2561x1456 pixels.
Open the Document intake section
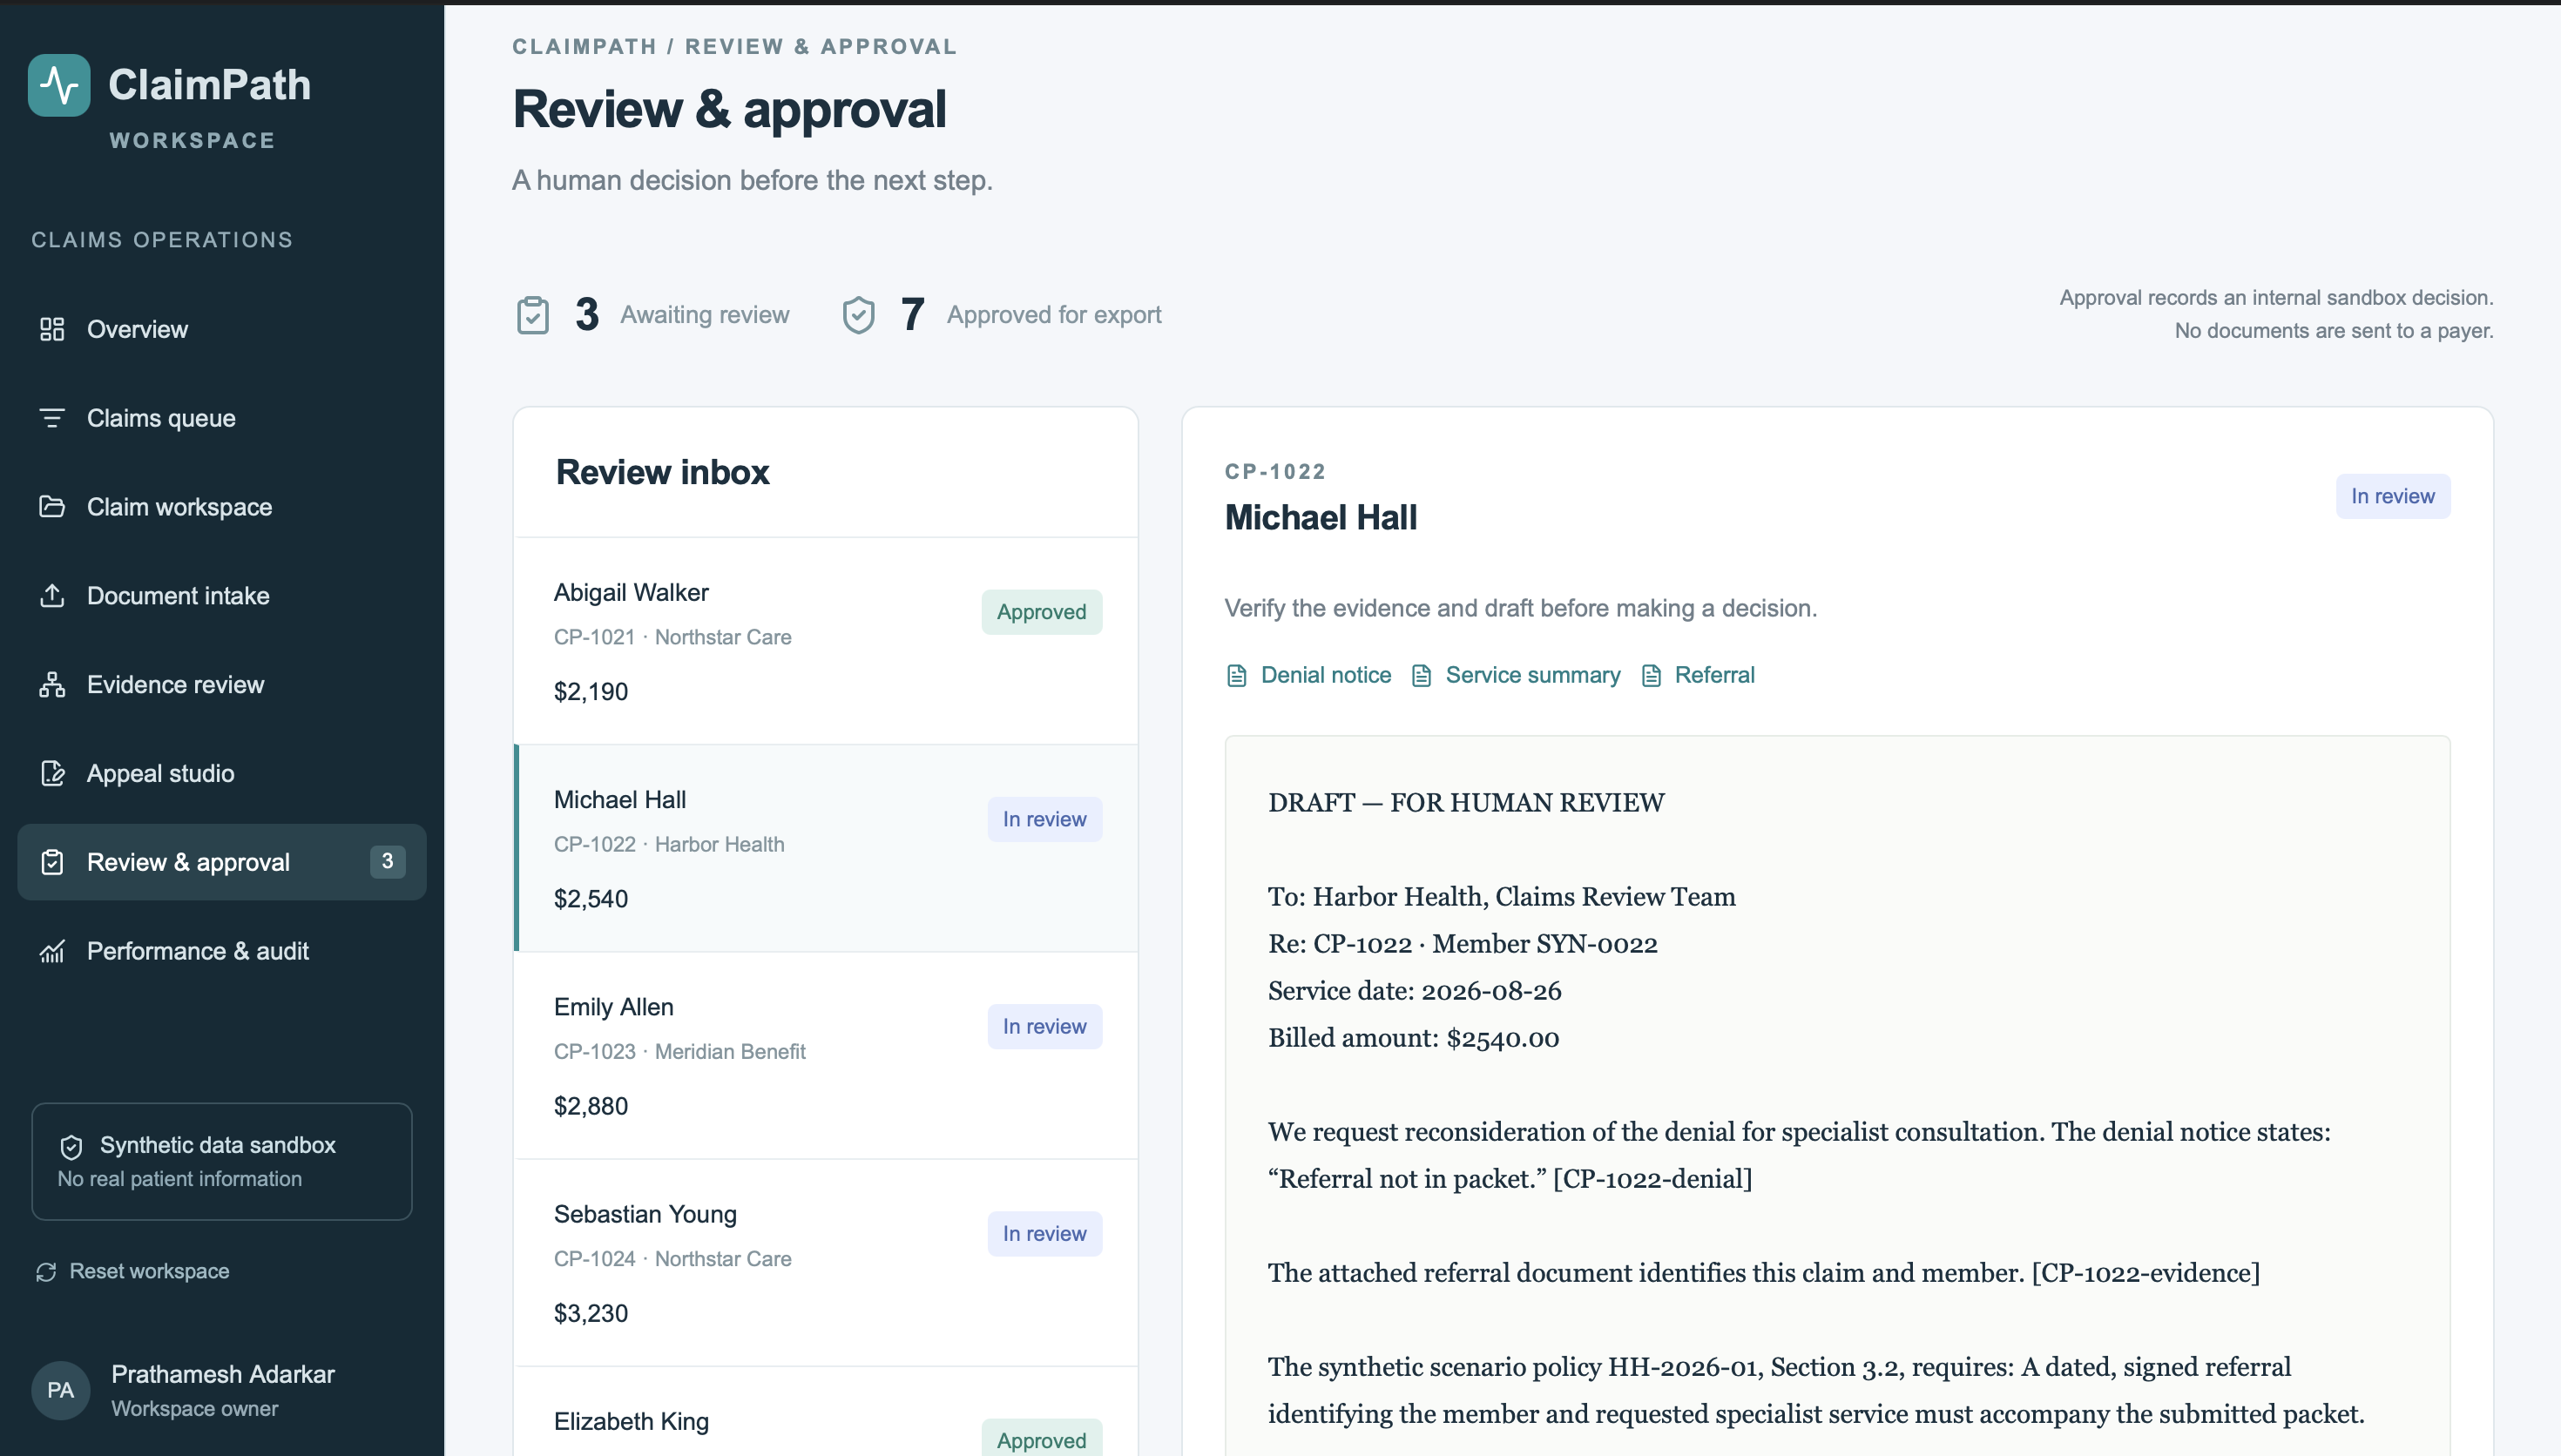[x=222, y=596]
